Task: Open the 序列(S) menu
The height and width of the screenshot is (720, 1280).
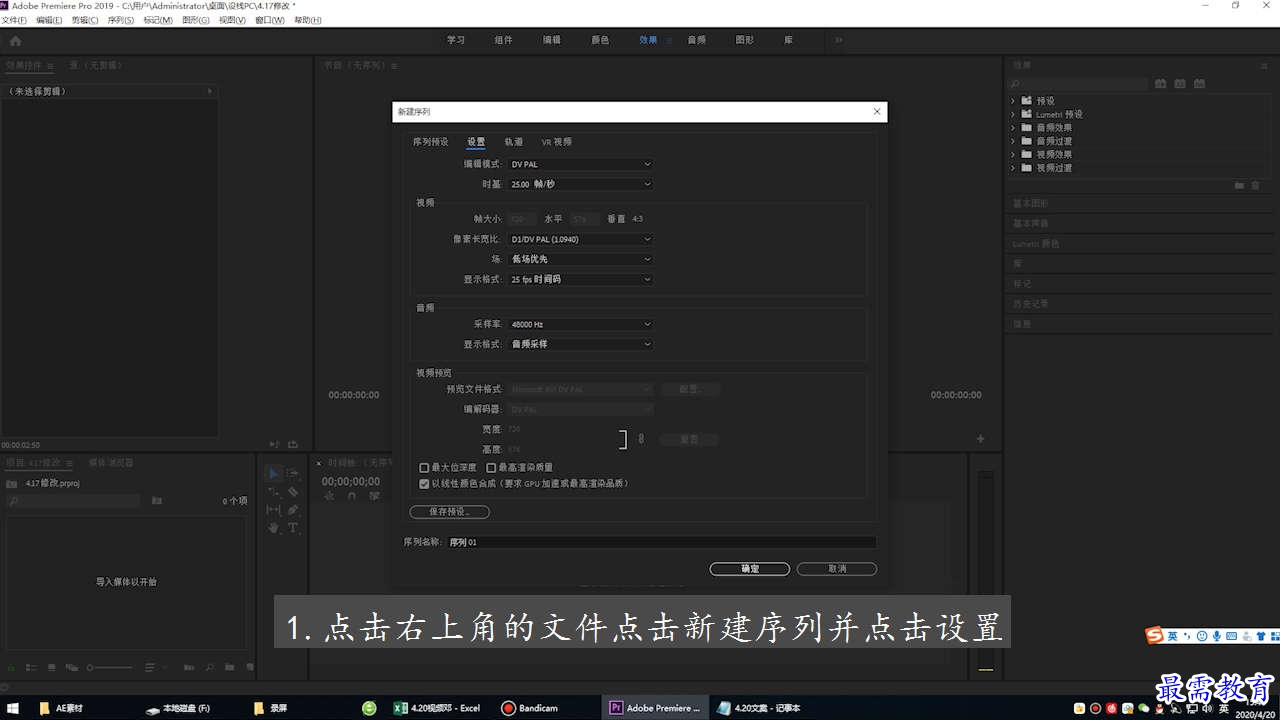Action: [x=120, y=20]
